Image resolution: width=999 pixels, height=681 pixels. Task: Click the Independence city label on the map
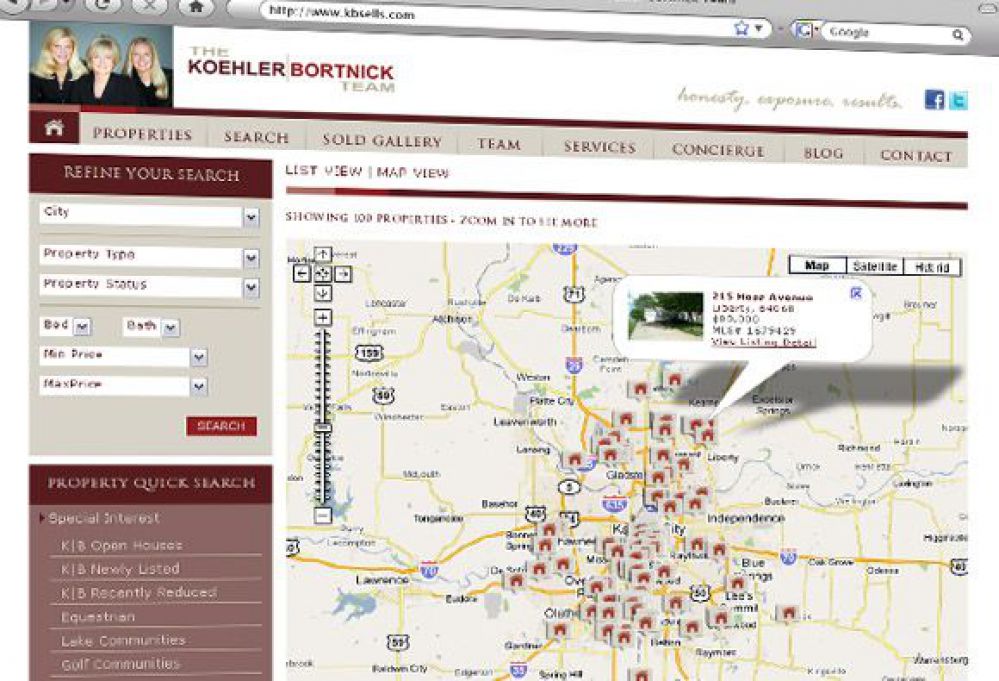pyautogui.click(x=745, y=519)
